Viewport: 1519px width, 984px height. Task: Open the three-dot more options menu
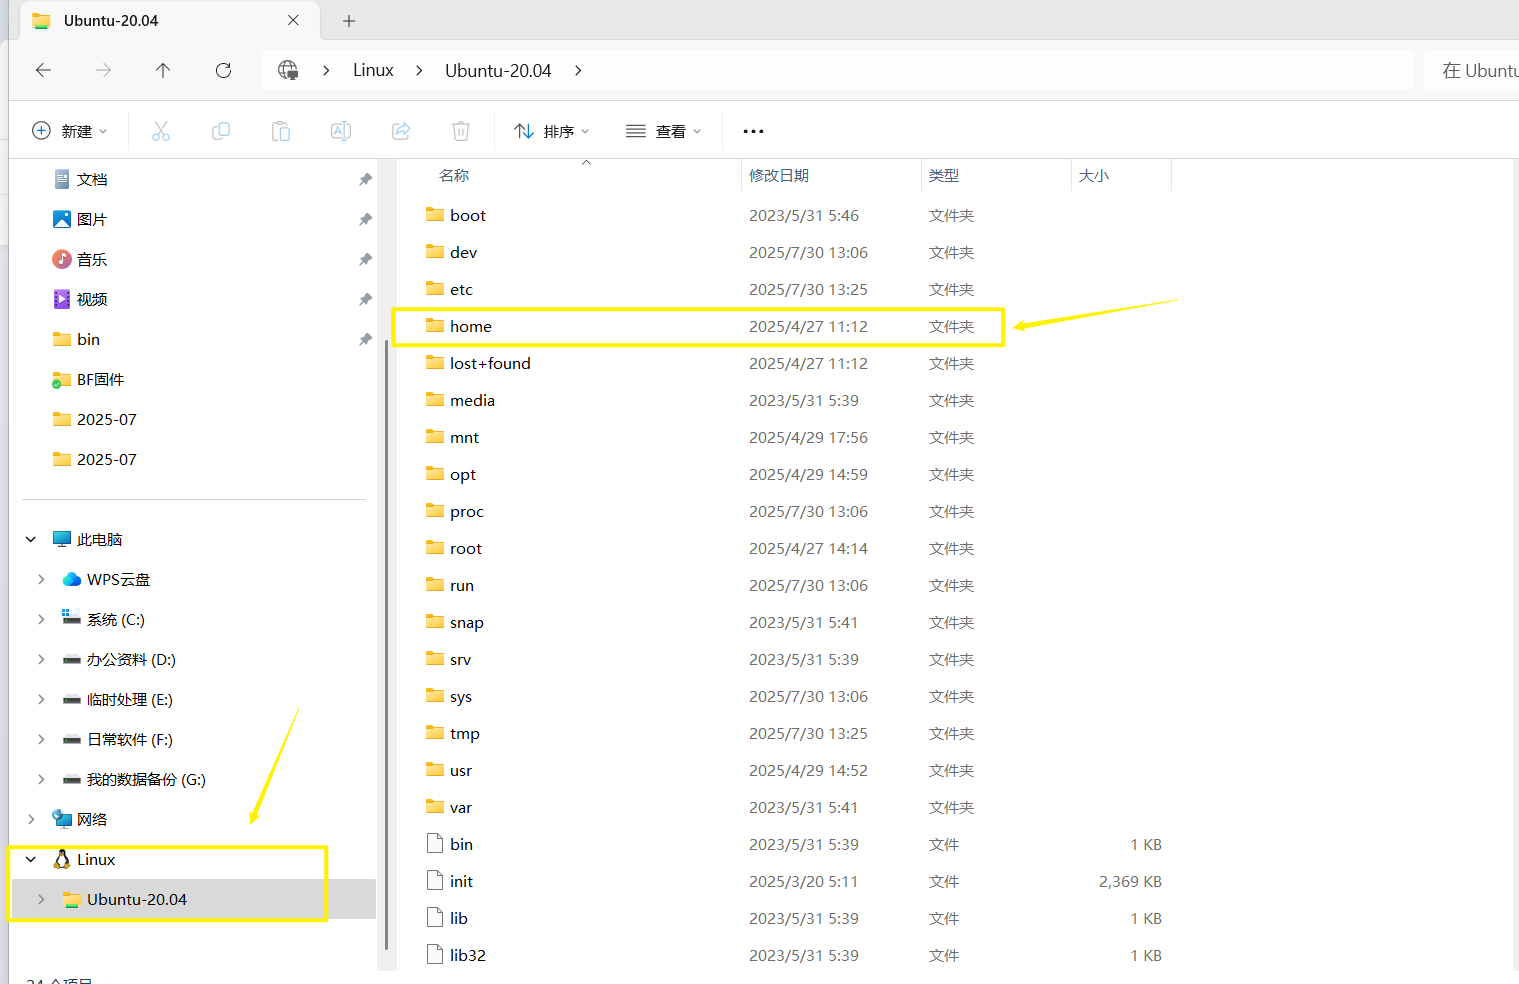pyautogui.click(x=753, y=131)
